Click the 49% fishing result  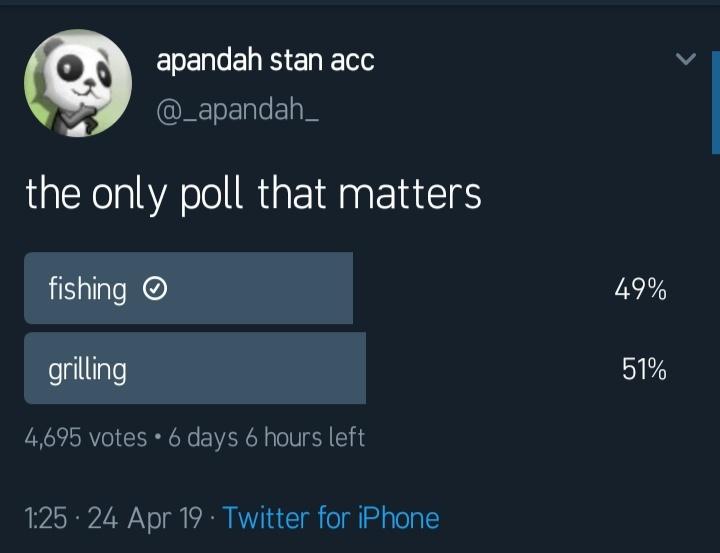click(x=641, y=290)
